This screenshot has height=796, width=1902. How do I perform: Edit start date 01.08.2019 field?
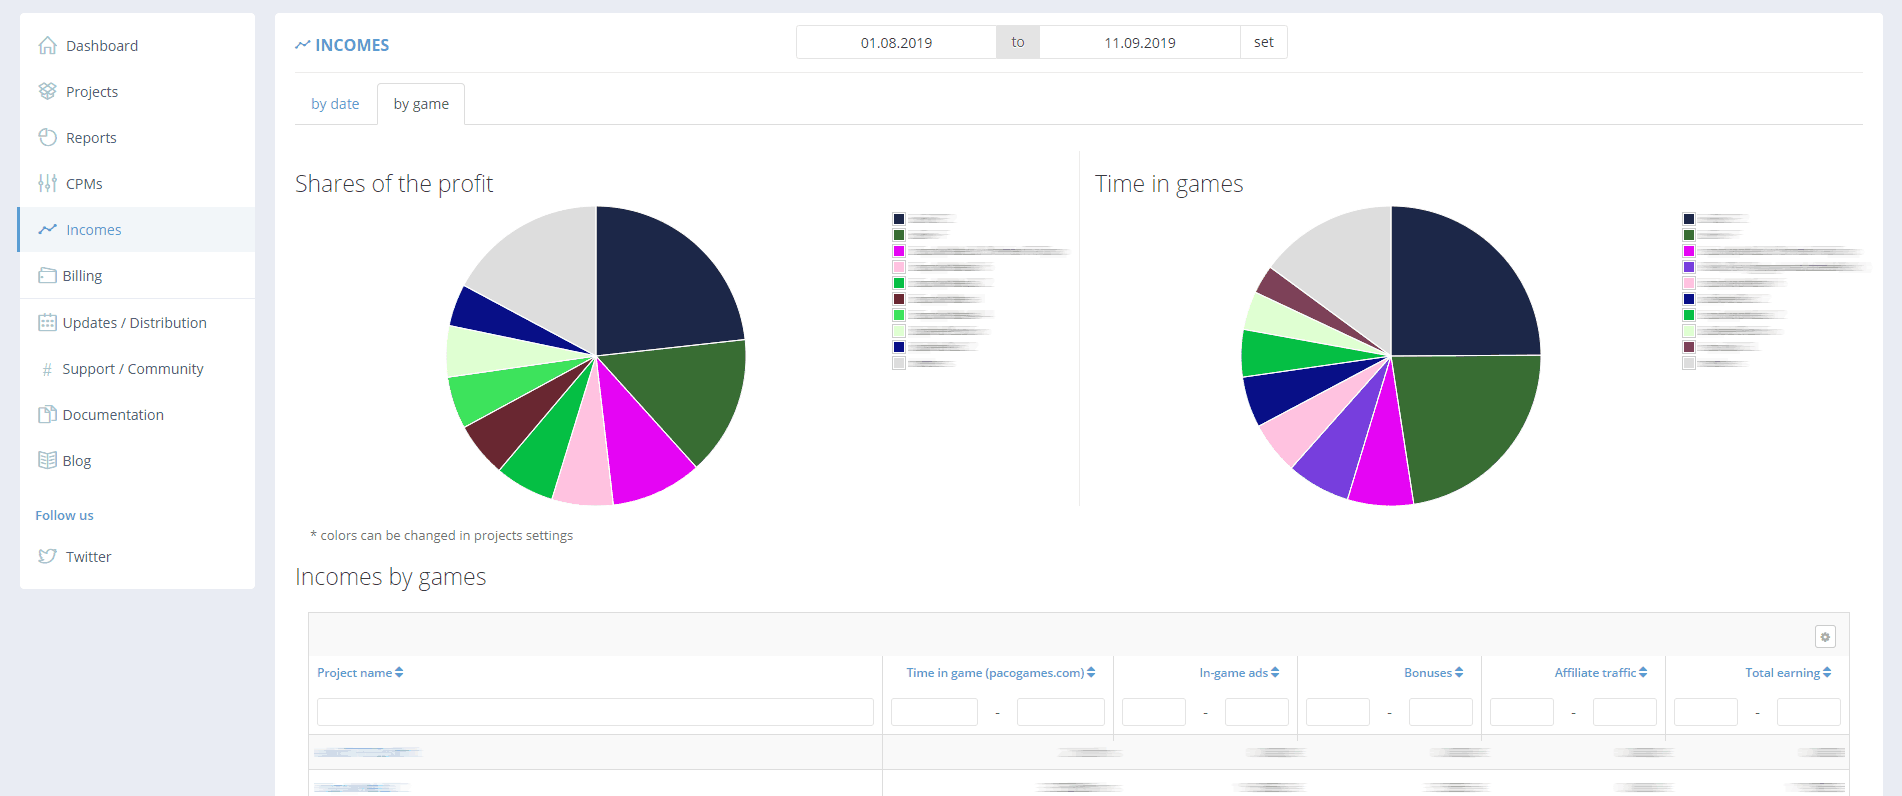(896, 42)
